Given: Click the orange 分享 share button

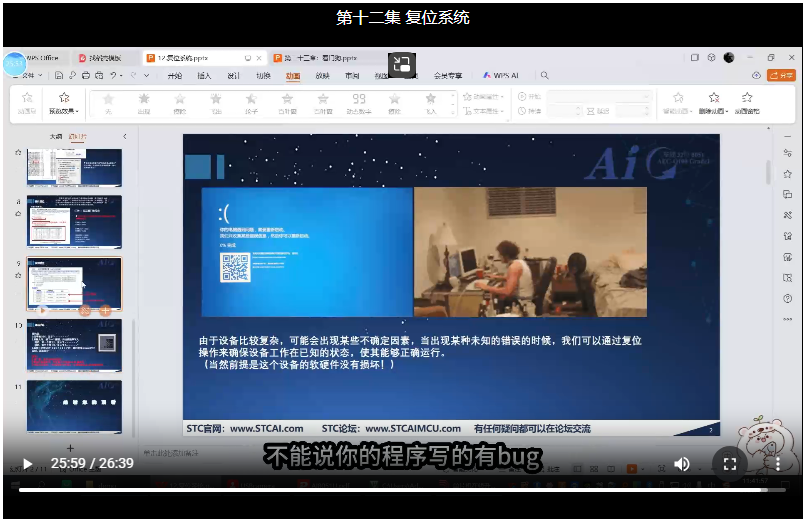Looking at the screenshot, I should (x=781, y=75).
